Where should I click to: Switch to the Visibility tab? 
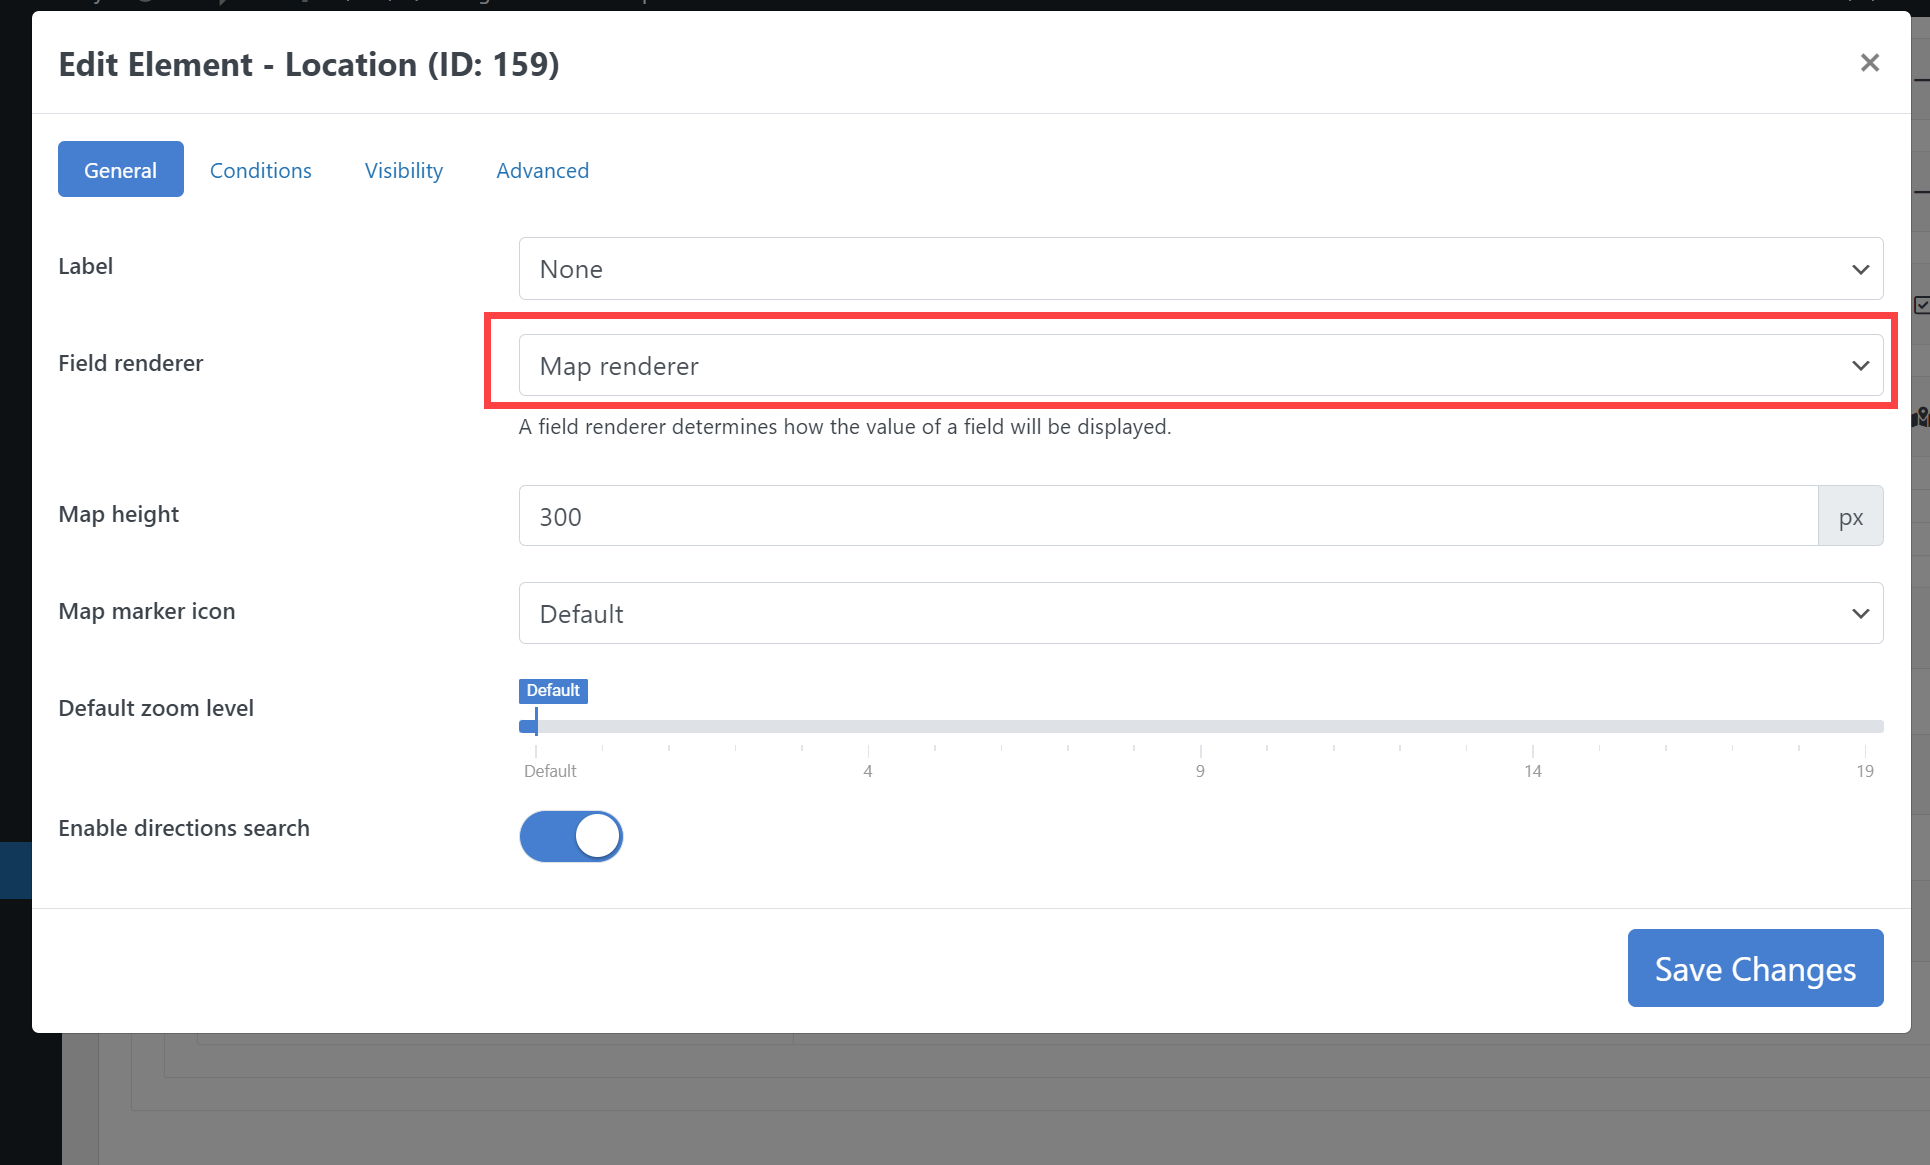(403, 170)
